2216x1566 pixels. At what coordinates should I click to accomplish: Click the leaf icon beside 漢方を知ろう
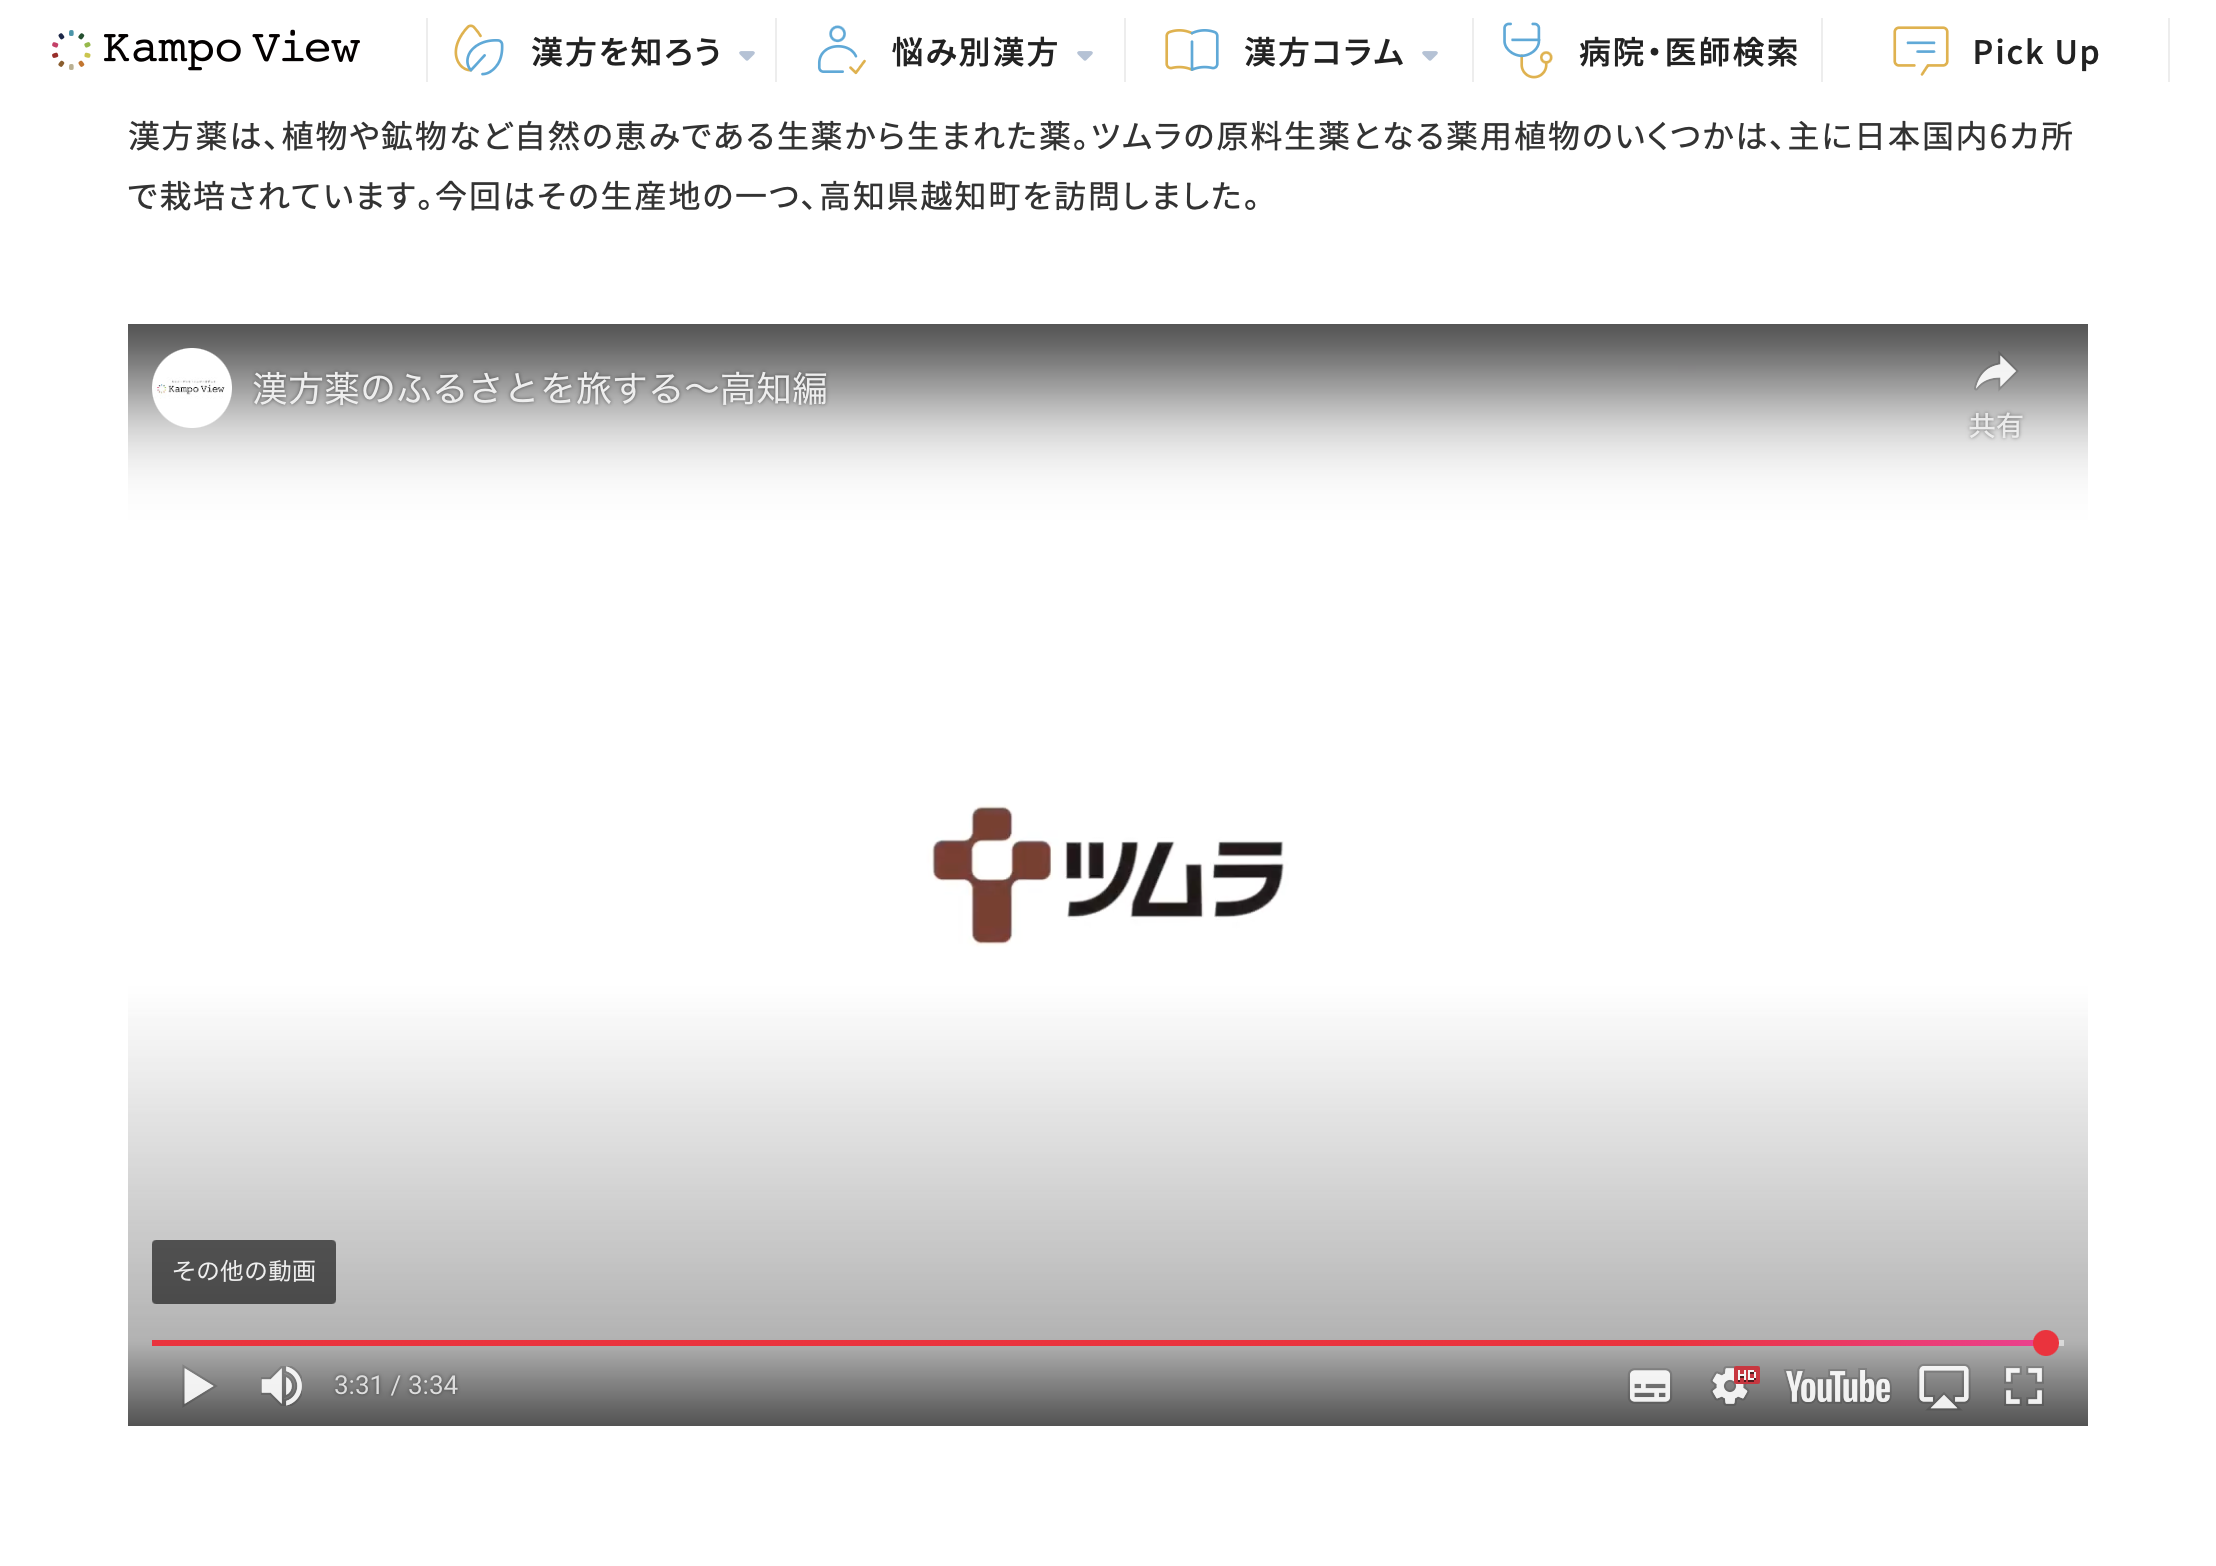(x=478, y=50)
